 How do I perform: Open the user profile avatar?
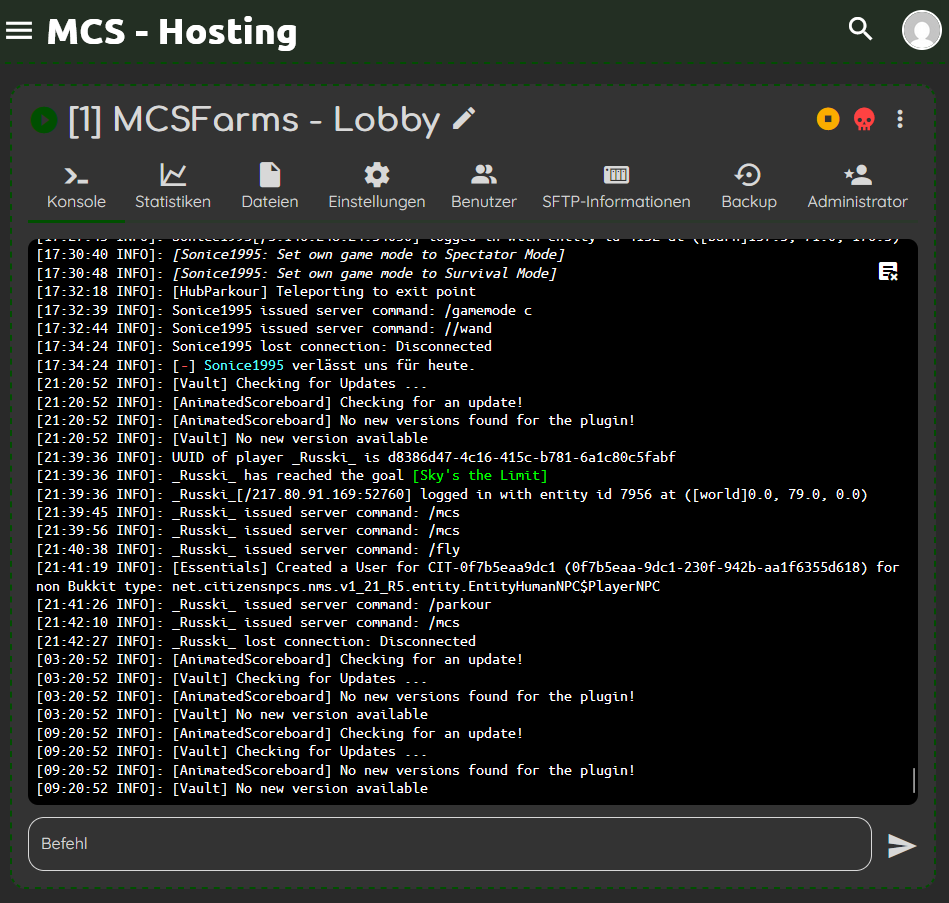tap(921, 30)
